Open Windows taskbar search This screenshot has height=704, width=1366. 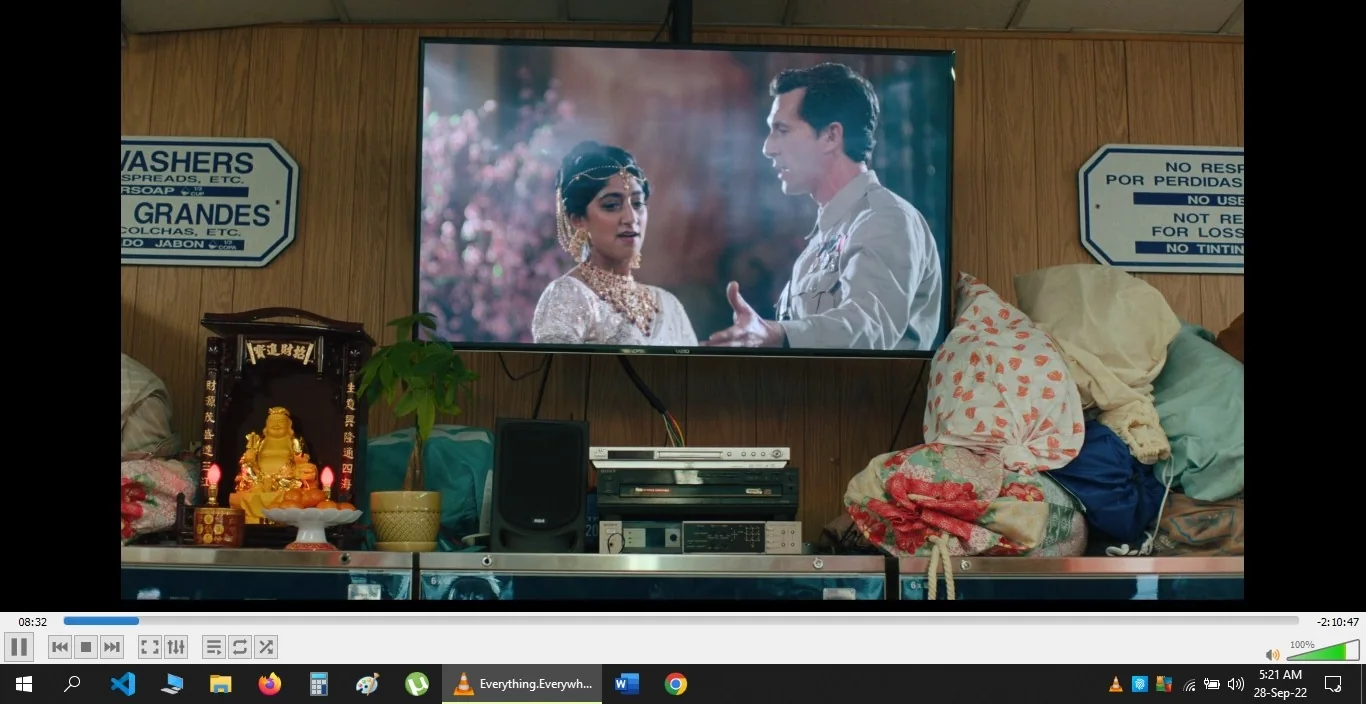point(72,684)
